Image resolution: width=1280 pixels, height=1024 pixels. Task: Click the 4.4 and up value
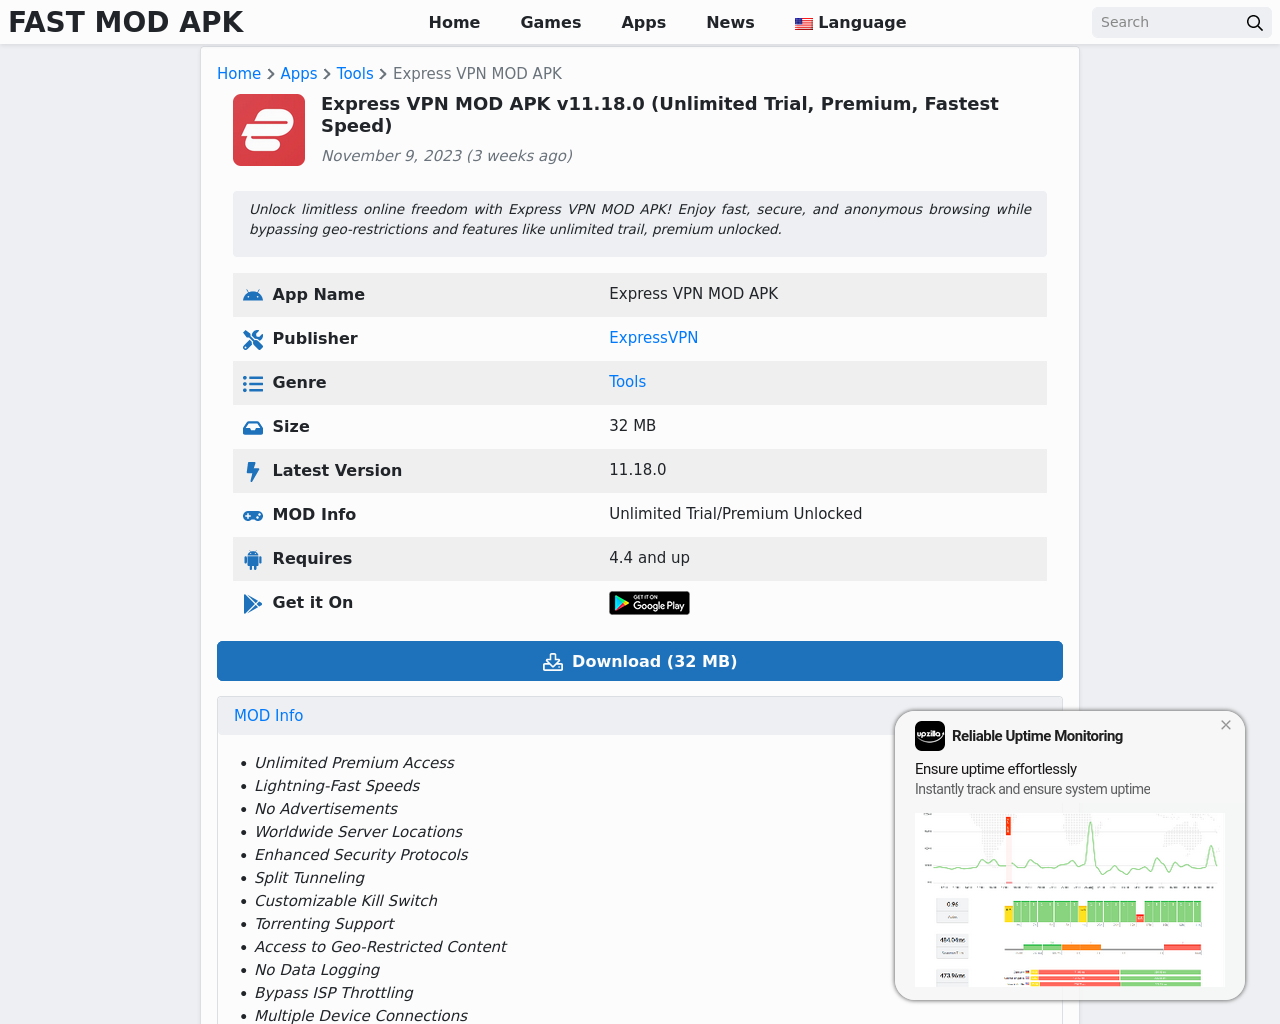coord(650,558)
